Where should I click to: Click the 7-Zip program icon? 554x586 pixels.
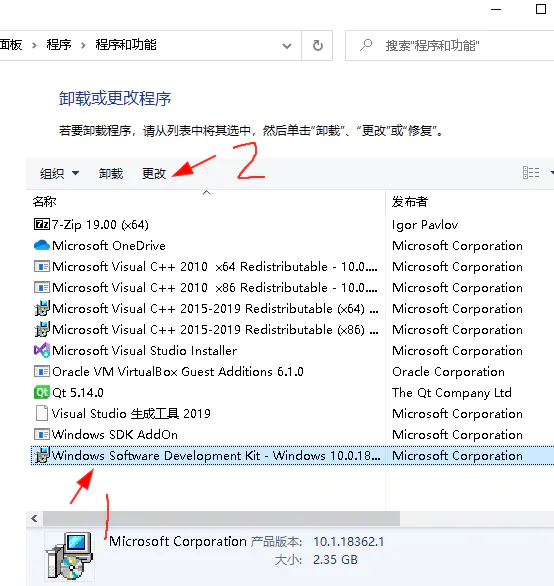click(x=41, y=224)
